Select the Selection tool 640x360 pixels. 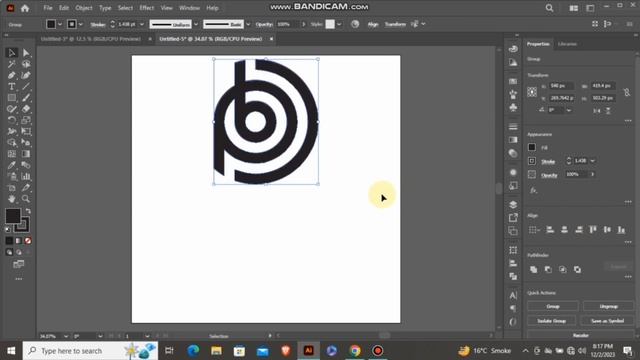pyautogui.click(x=11, y=53)
